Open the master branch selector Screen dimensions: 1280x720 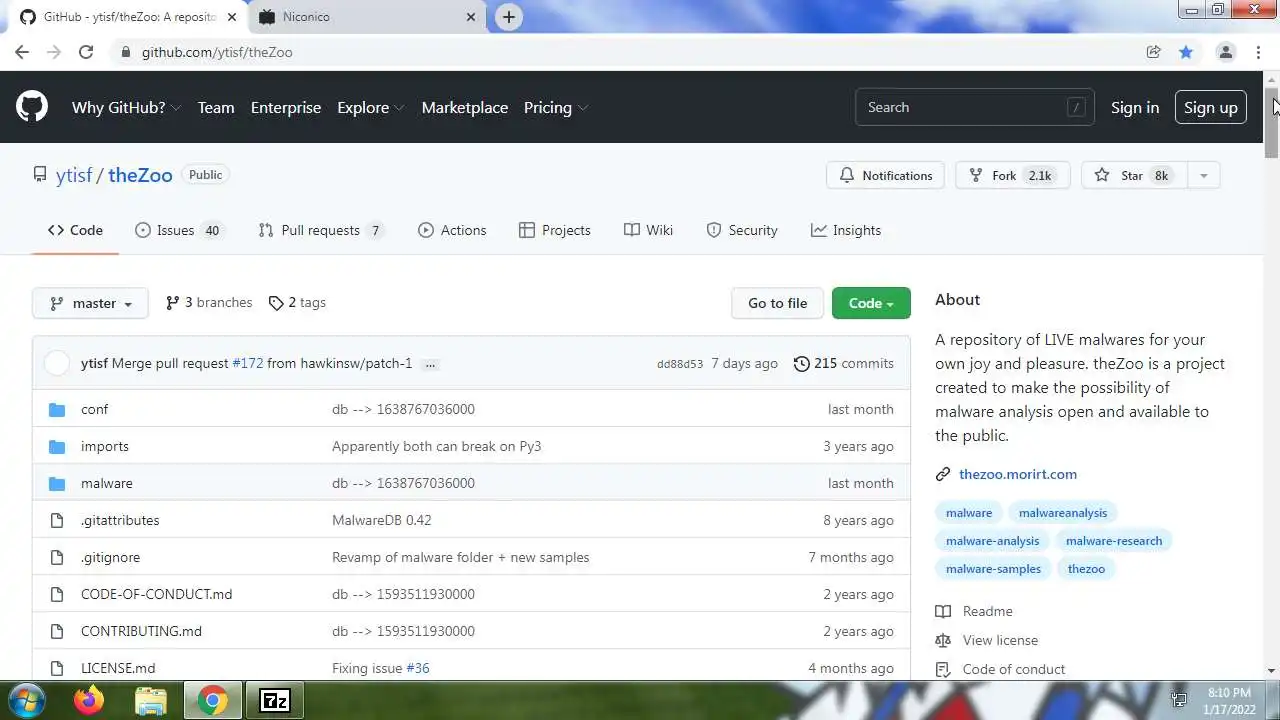(90, 303)
